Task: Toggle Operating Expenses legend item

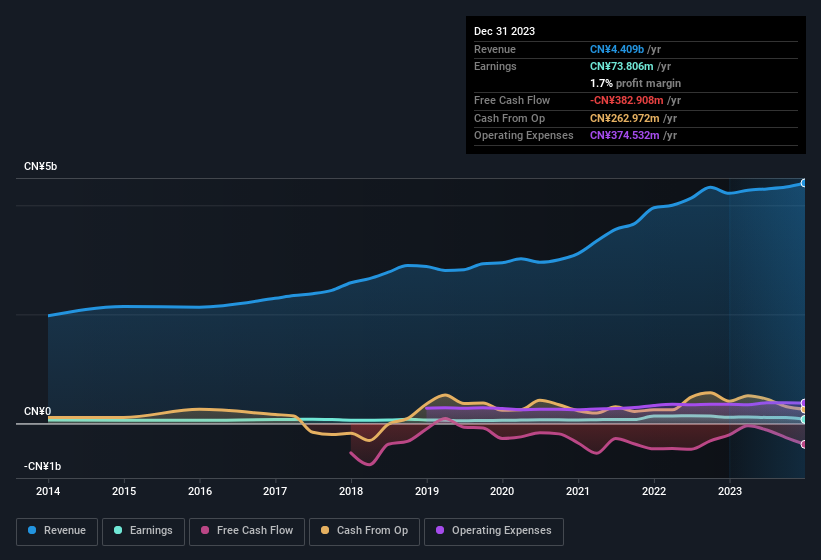Action: pyautogui.click(x=493, y=531)
